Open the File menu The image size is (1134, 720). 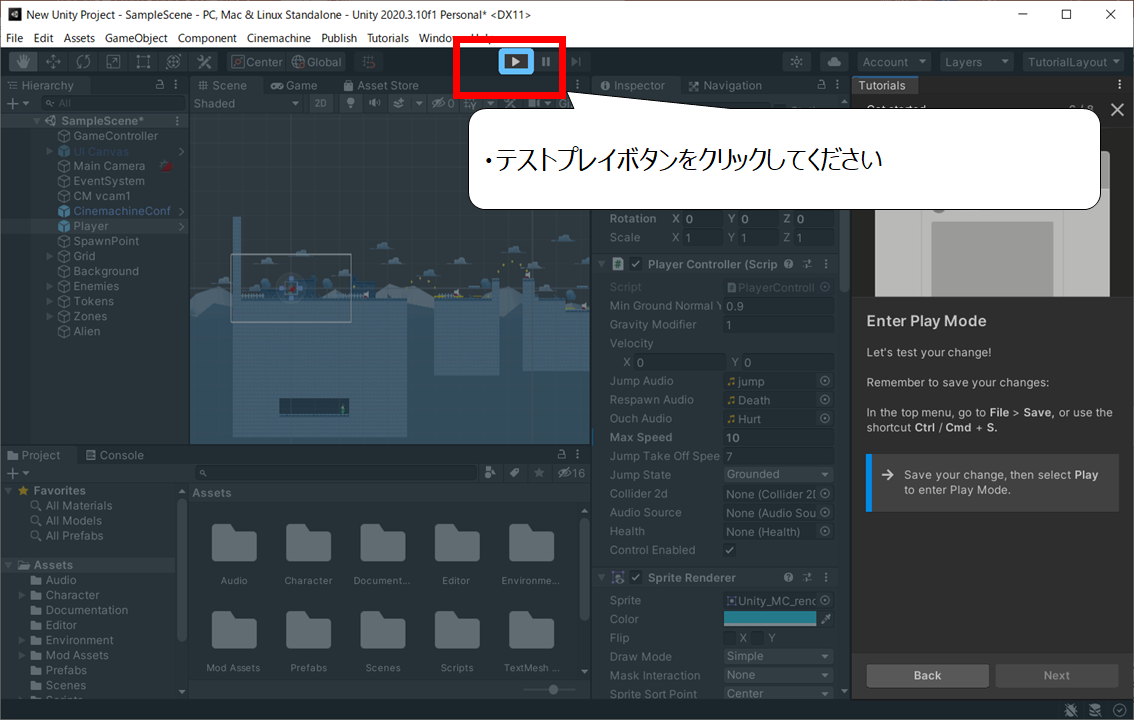coord(14,38)
